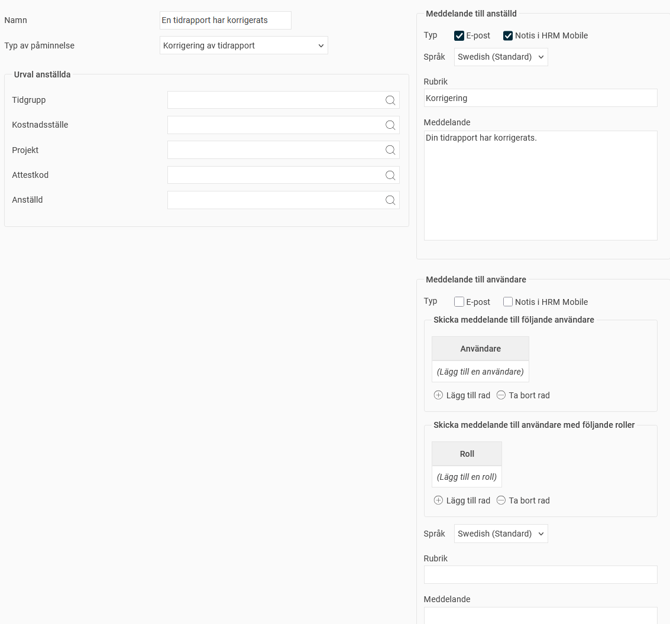The image size is (670, 624).
Task: Open Språk dropdown in user message section
Action: pyautogui.click(x=501, y=534)
